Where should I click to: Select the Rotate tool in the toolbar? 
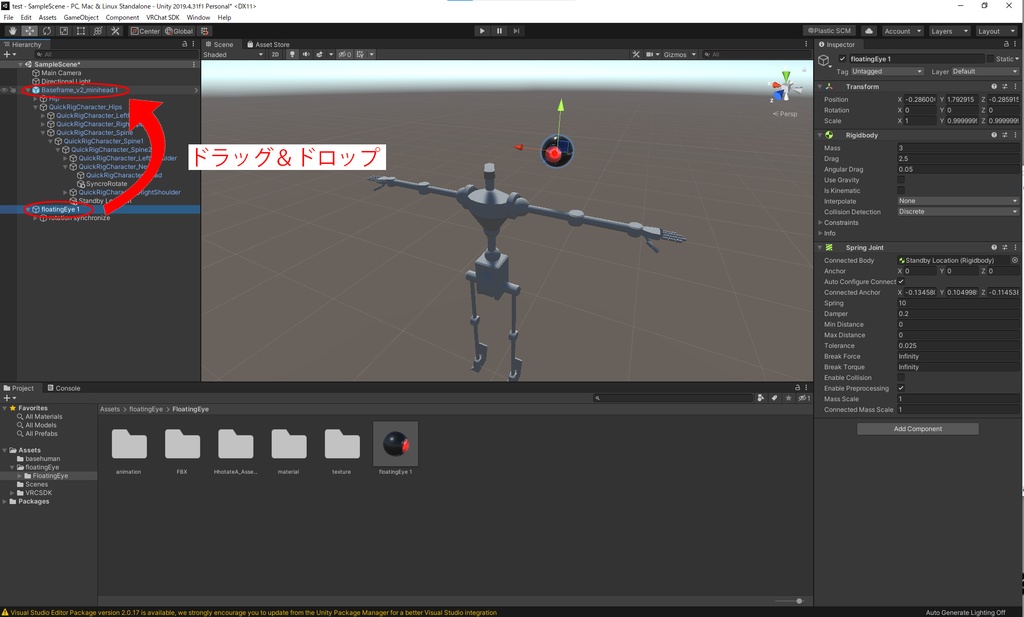point(46,31)
